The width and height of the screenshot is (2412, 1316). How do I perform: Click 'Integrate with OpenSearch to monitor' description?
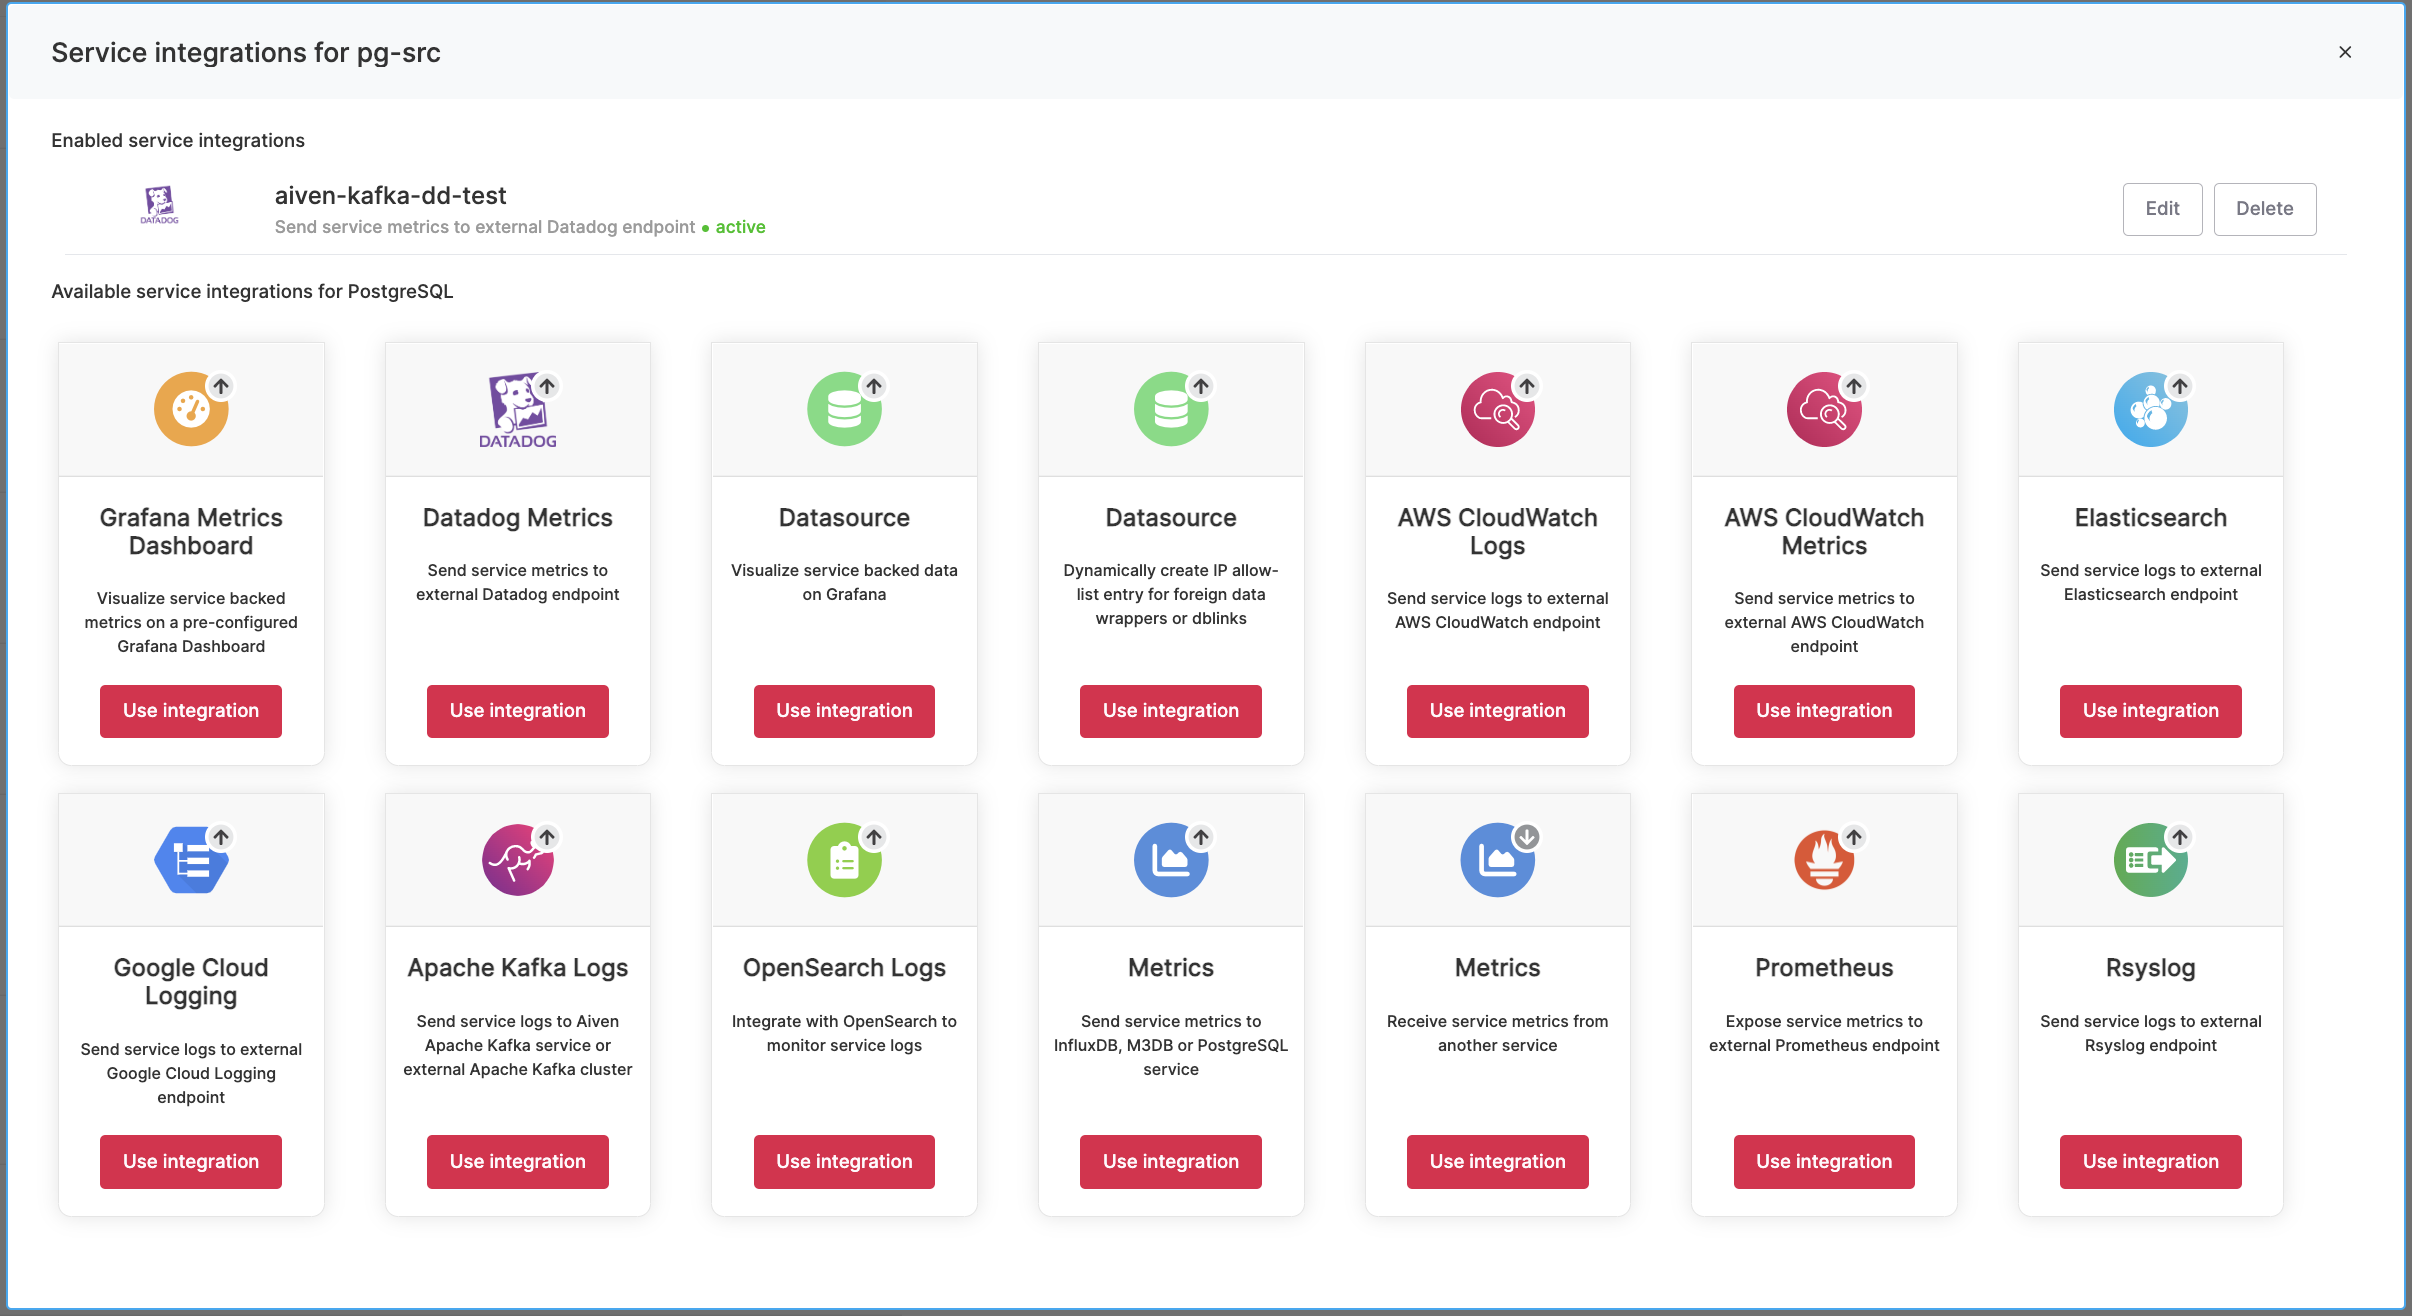click(844, 1033)
